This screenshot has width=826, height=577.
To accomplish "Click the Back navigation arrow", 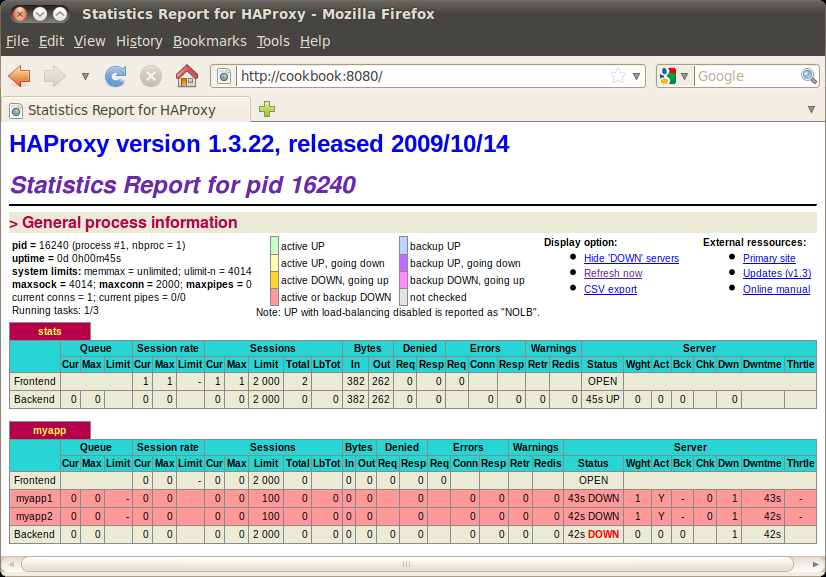I will (x=19, y=76).
